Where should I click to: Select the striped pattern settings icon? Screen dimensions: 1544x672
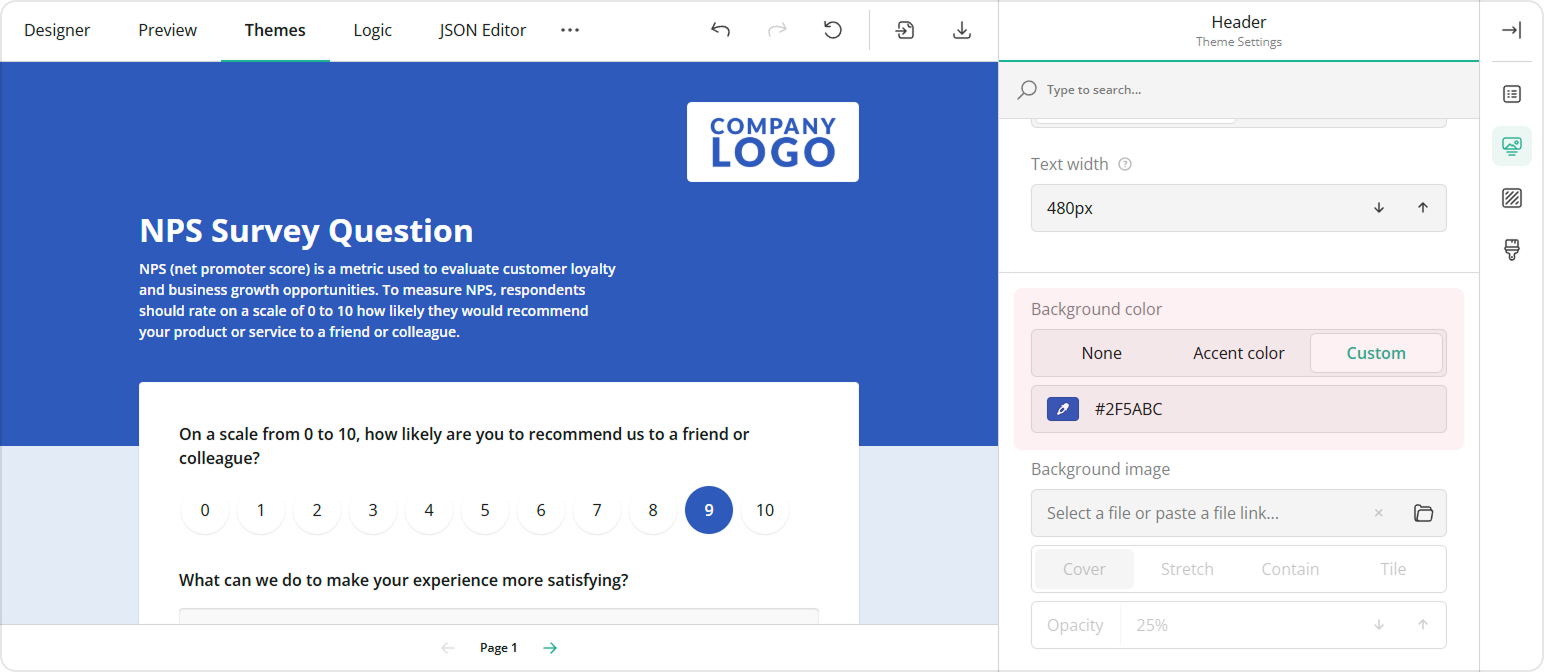click(1511, 197)
